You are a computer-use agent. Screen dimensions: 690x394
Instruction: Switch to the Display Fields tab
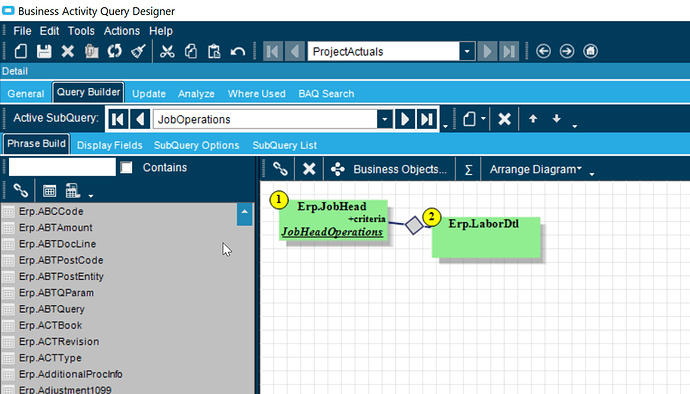point(110,145)
